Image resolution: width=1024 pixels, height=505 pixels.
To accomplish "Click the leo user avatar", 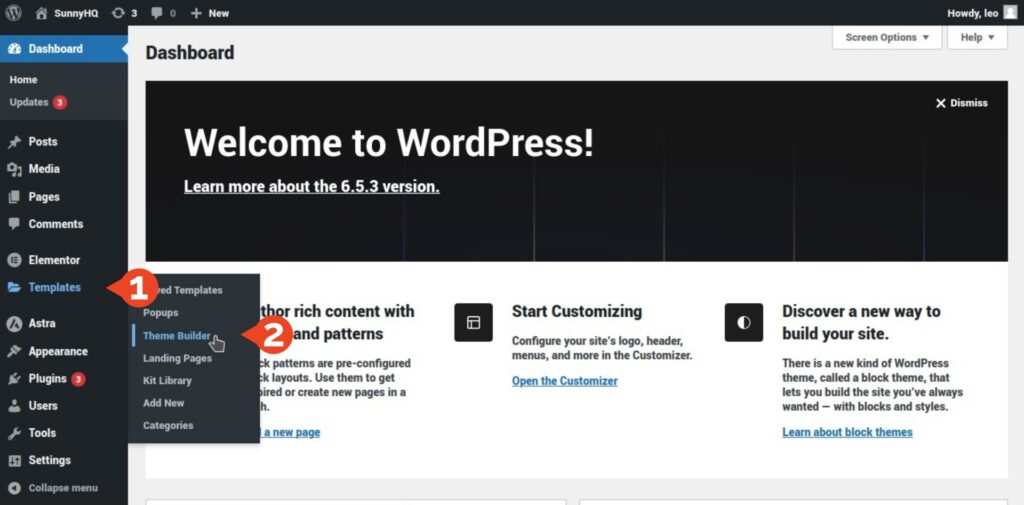I will pyautogui.click(x=1010, y=12).
